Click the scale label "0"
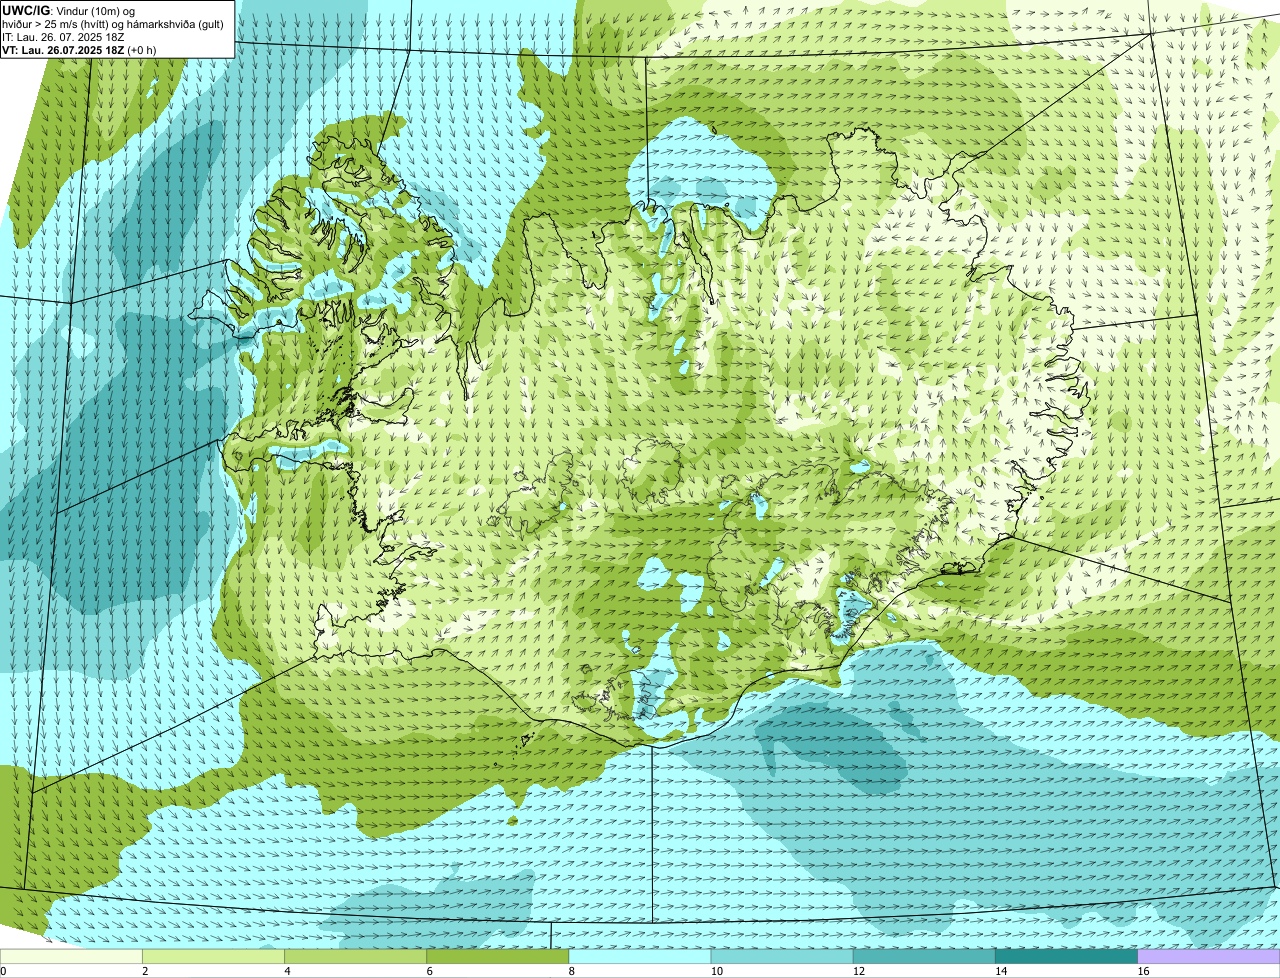The height and width of the screenshot is (978, 1280). tap(3, 971)
